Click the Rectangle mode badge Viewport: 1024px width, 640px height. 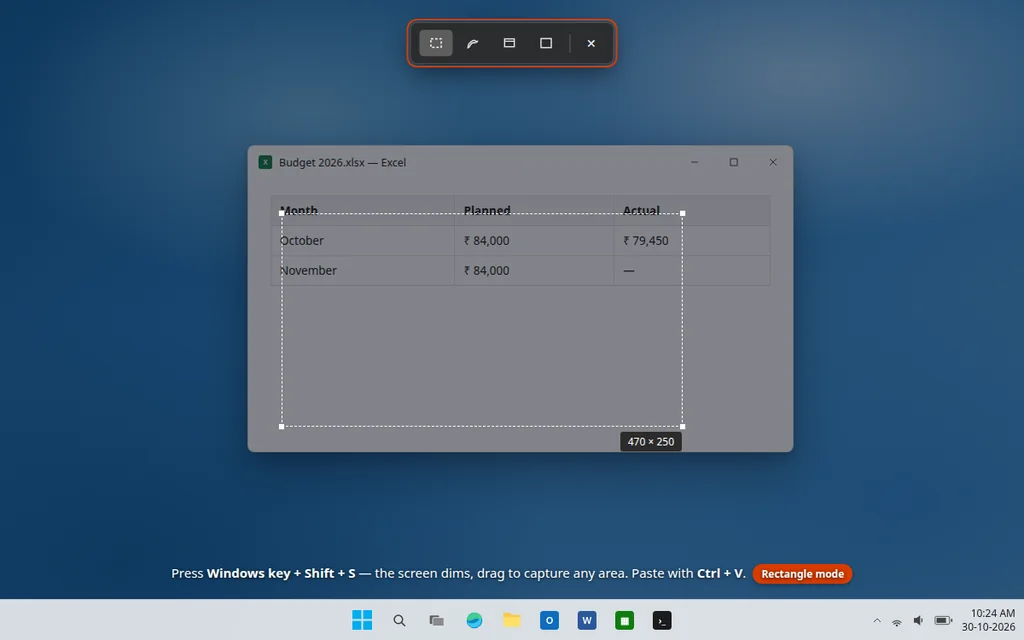[x=802, y=573]
